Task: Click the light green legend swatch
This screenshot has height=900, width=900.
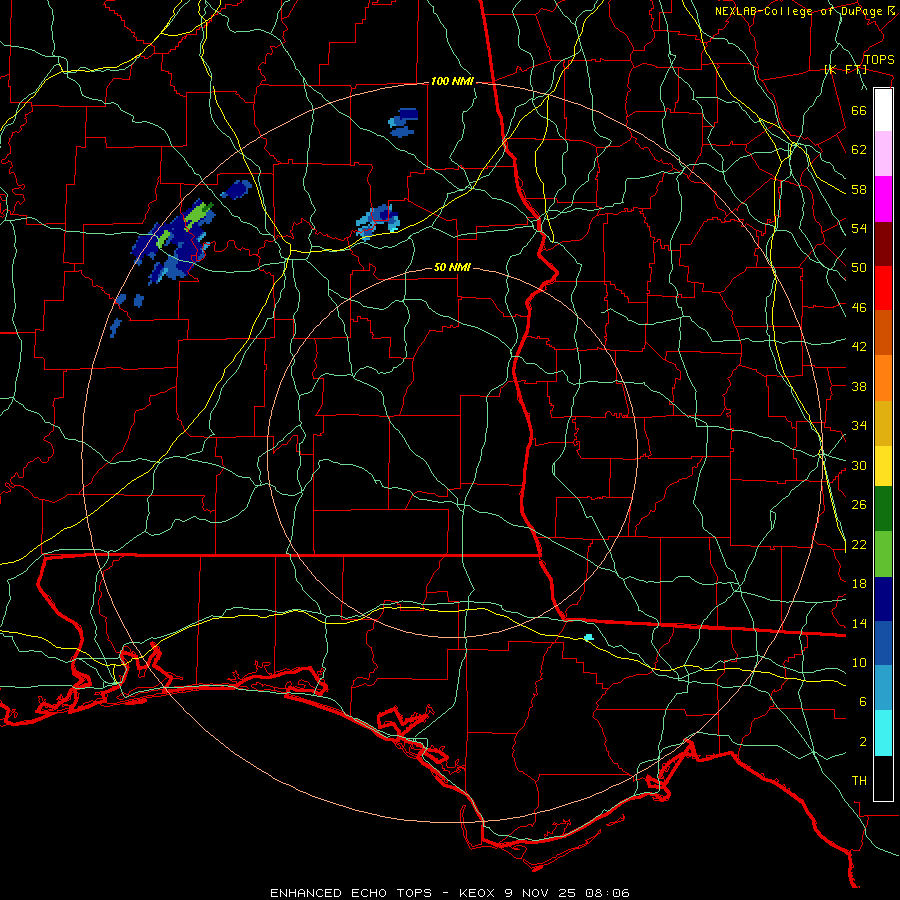Action: [x=883, y=554]
